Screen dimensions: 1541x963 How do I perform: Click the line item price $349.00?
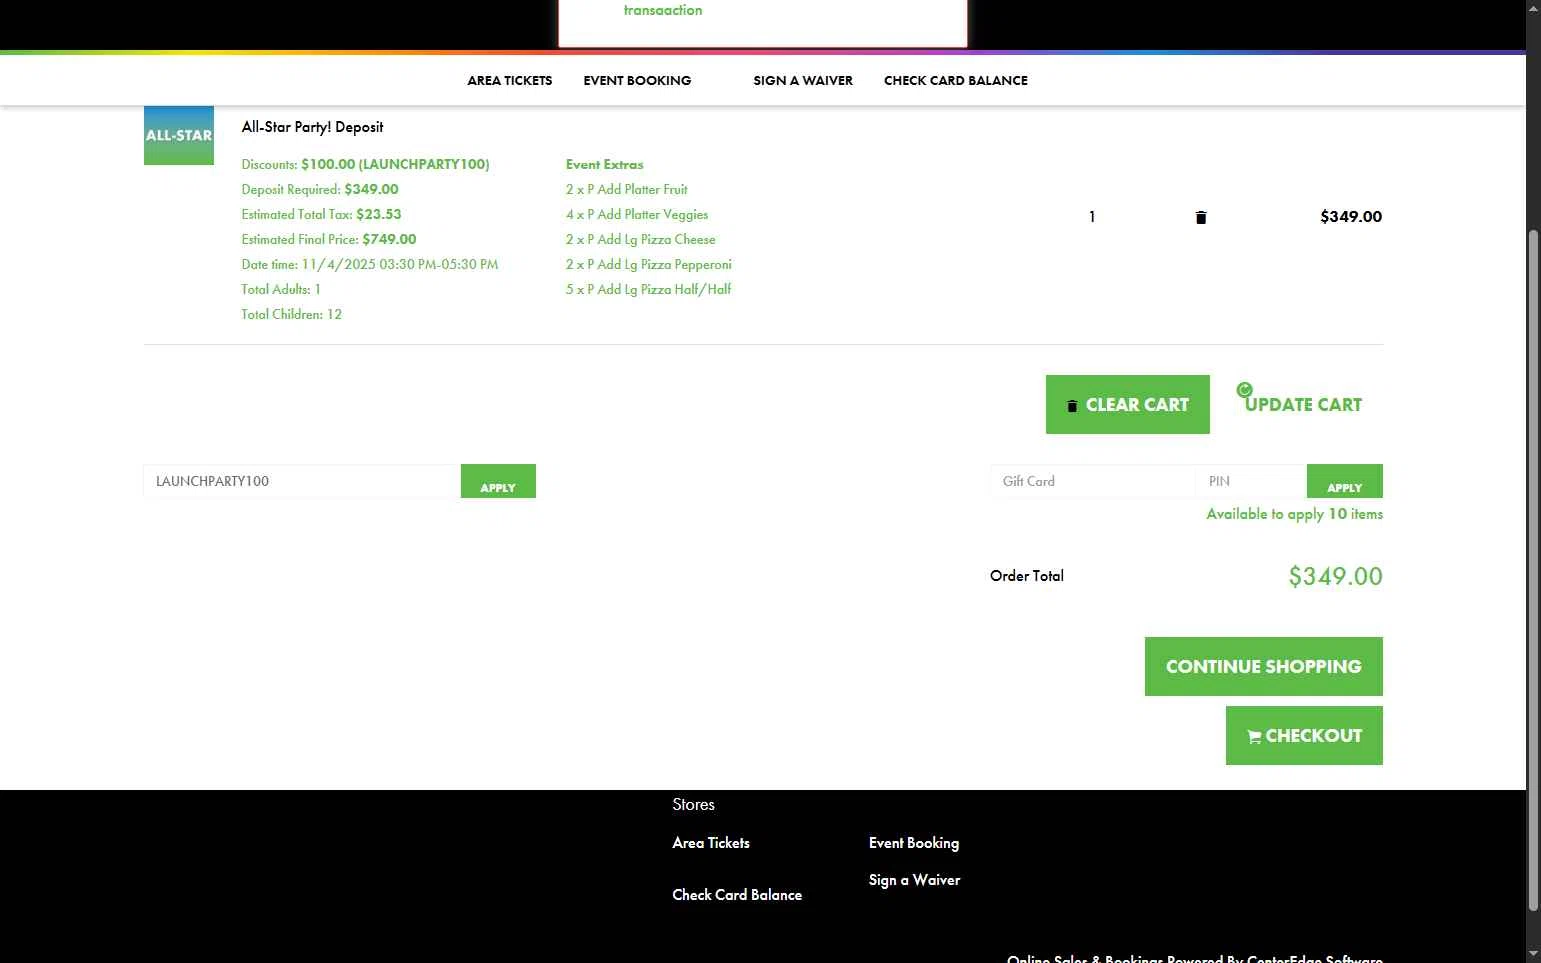click(1351, 217)
